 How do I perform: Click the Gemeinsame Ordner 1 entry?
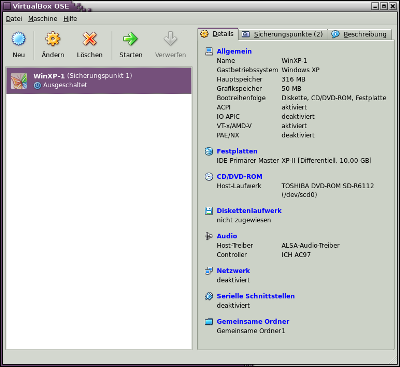[x=251, y=331]
